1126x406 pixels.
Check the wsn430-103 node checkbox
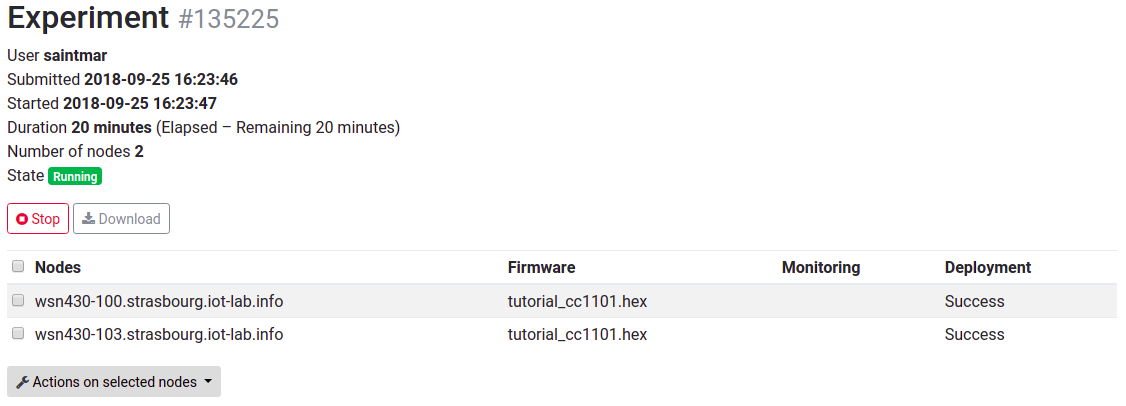17,333
